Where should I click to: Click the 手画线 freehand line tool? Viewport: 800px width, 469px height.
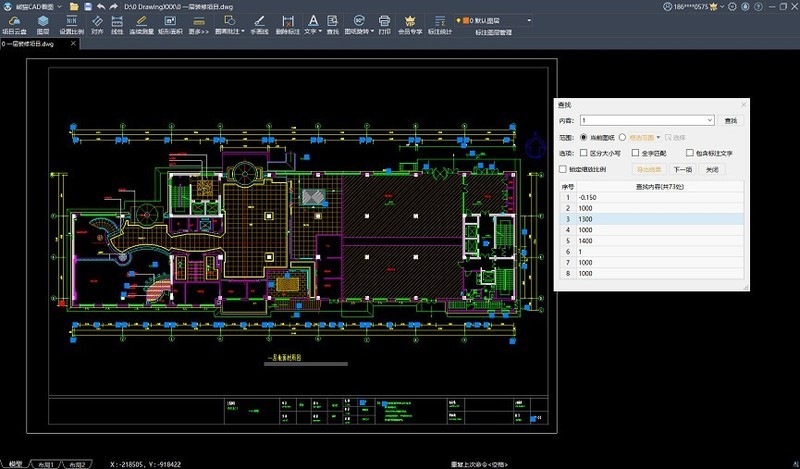(258, 23)
